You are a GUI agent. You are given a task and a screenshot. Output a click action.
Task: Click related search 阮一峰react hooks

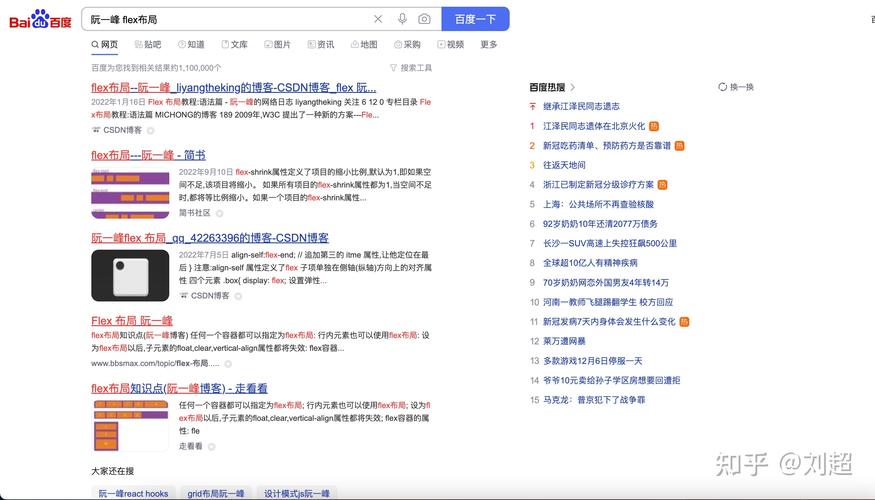[133, 493]
